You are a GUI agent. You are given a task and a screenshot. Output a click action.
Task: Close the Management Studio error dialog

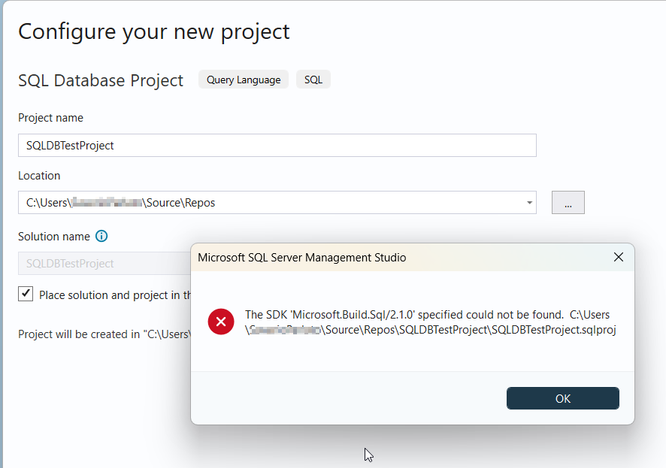click(x=618, y=257)
